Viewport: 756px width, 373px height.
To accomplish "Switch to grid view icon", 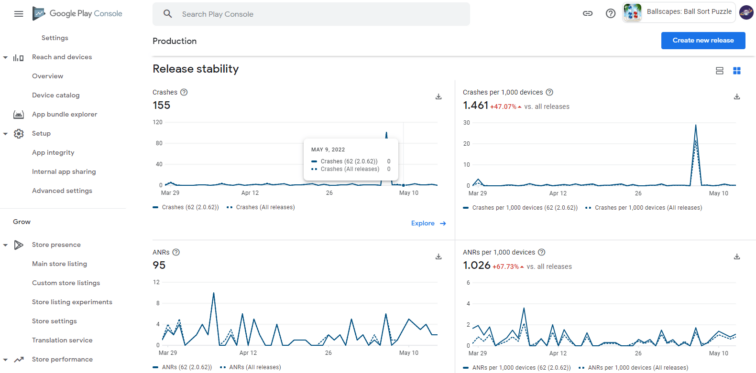I will coord(737,71).
